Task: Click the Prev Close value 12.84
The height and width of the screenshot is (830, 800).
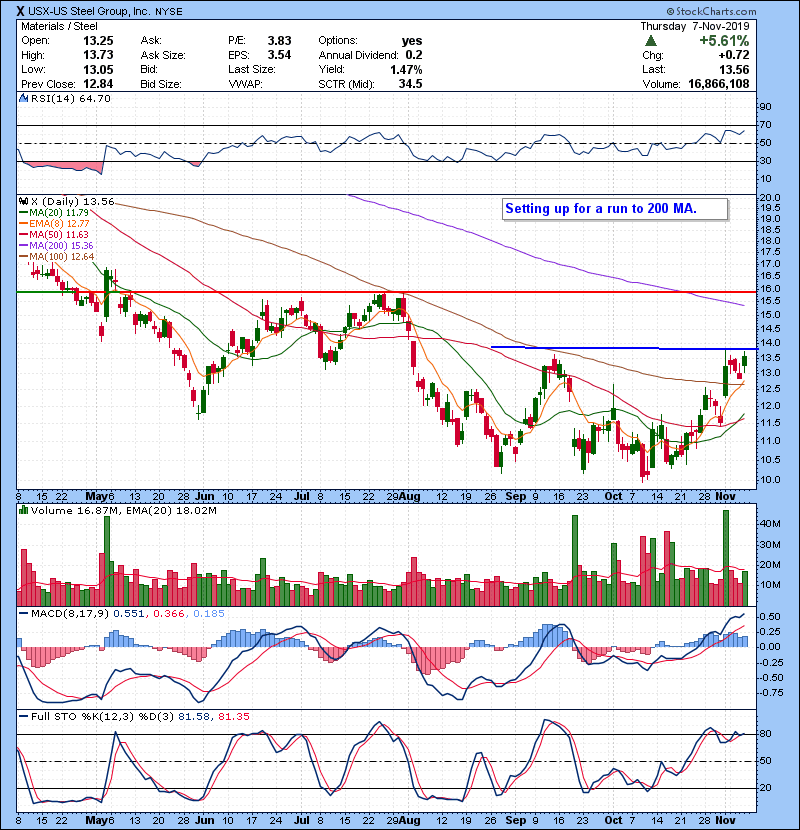Action: pos(98,84)
